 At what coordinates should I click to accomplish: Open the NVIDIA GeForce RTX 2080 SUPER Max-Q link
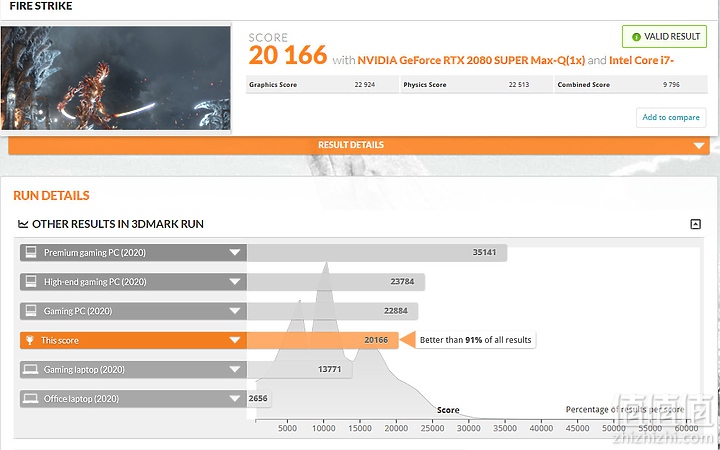[471, 60]
